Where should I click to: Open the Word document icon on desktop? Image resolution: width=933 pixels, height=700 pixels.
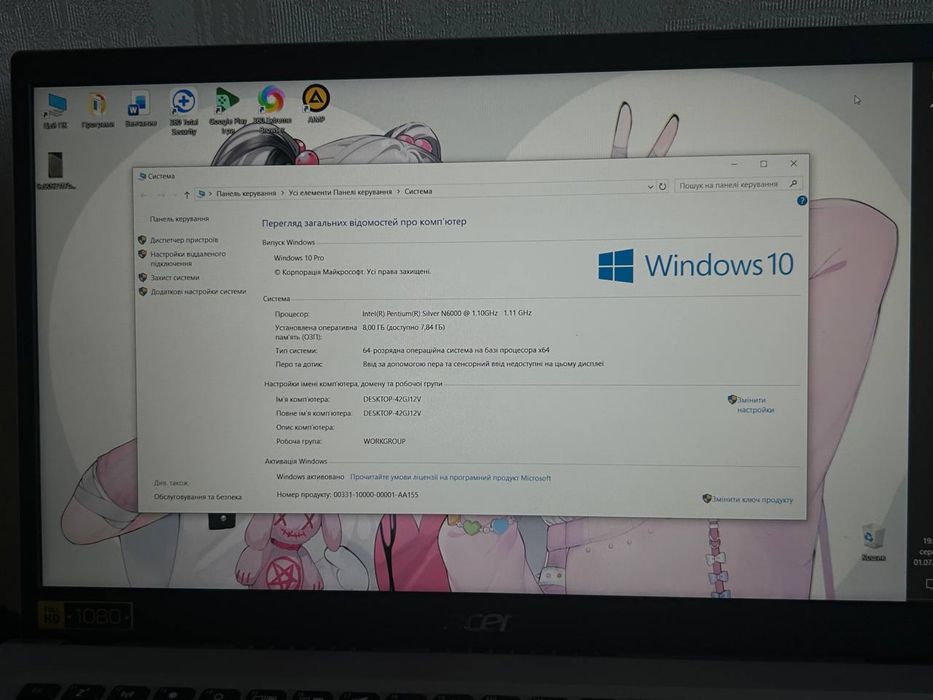click(x=140, y=109)
